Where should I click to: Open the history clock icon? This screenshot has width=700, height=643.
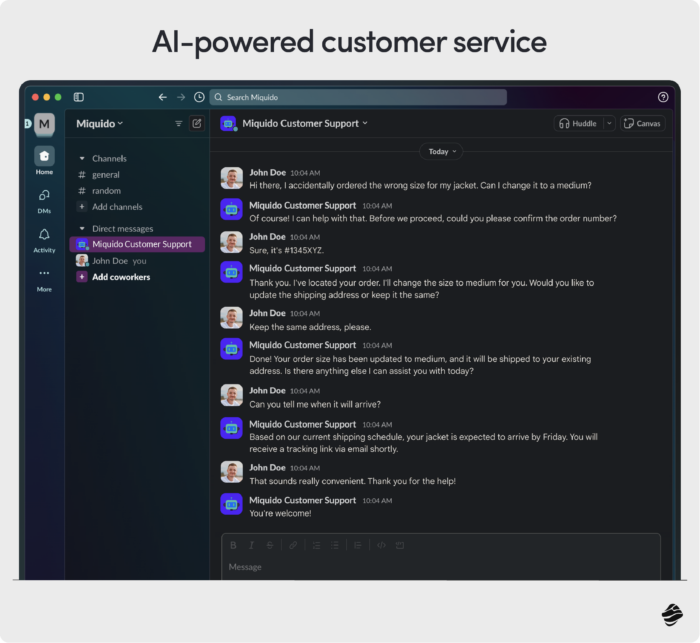pos(199,97)
